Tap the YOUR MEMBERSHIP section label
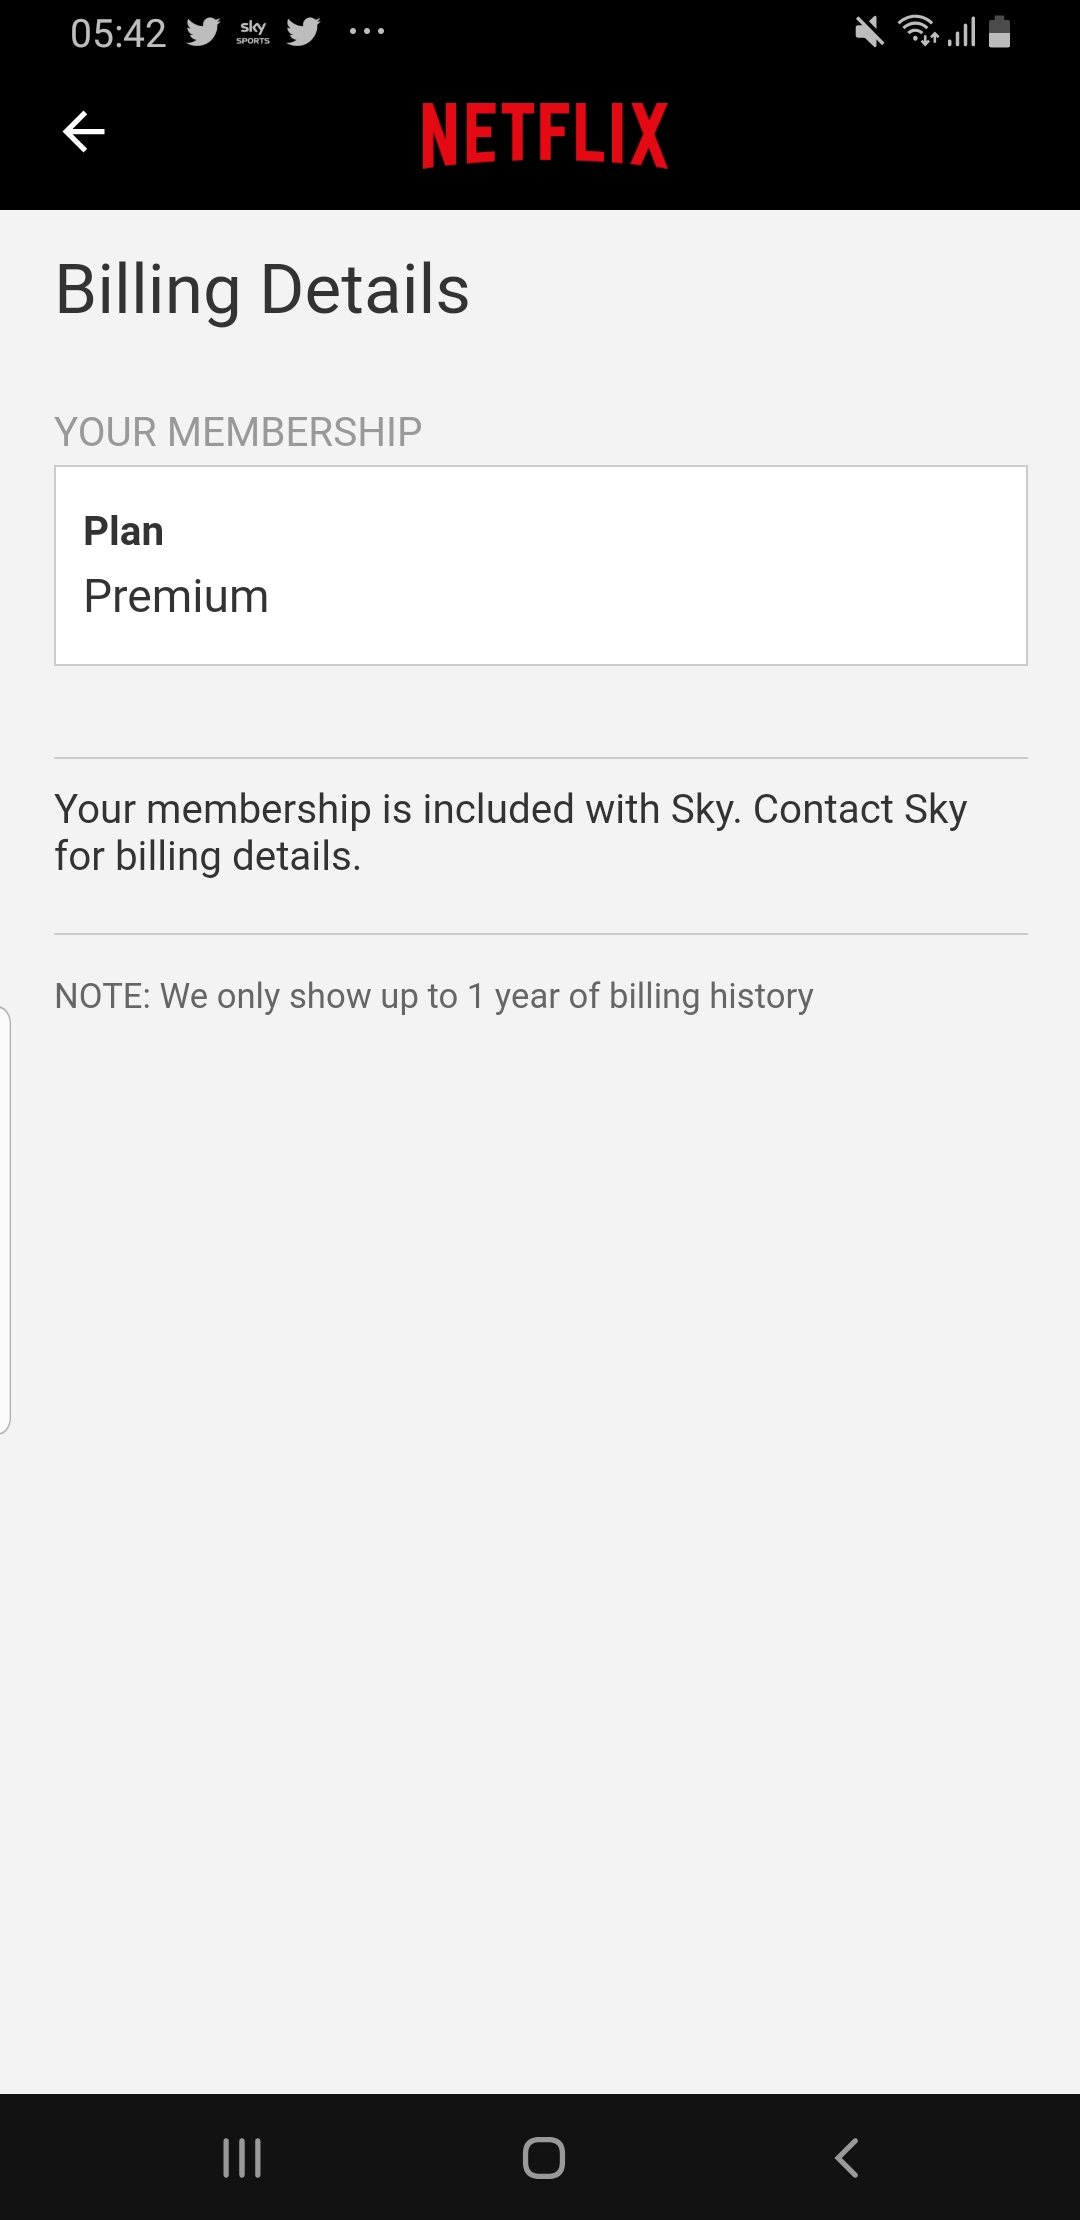The image size is (1080, 2220). [x=238, y=432]
